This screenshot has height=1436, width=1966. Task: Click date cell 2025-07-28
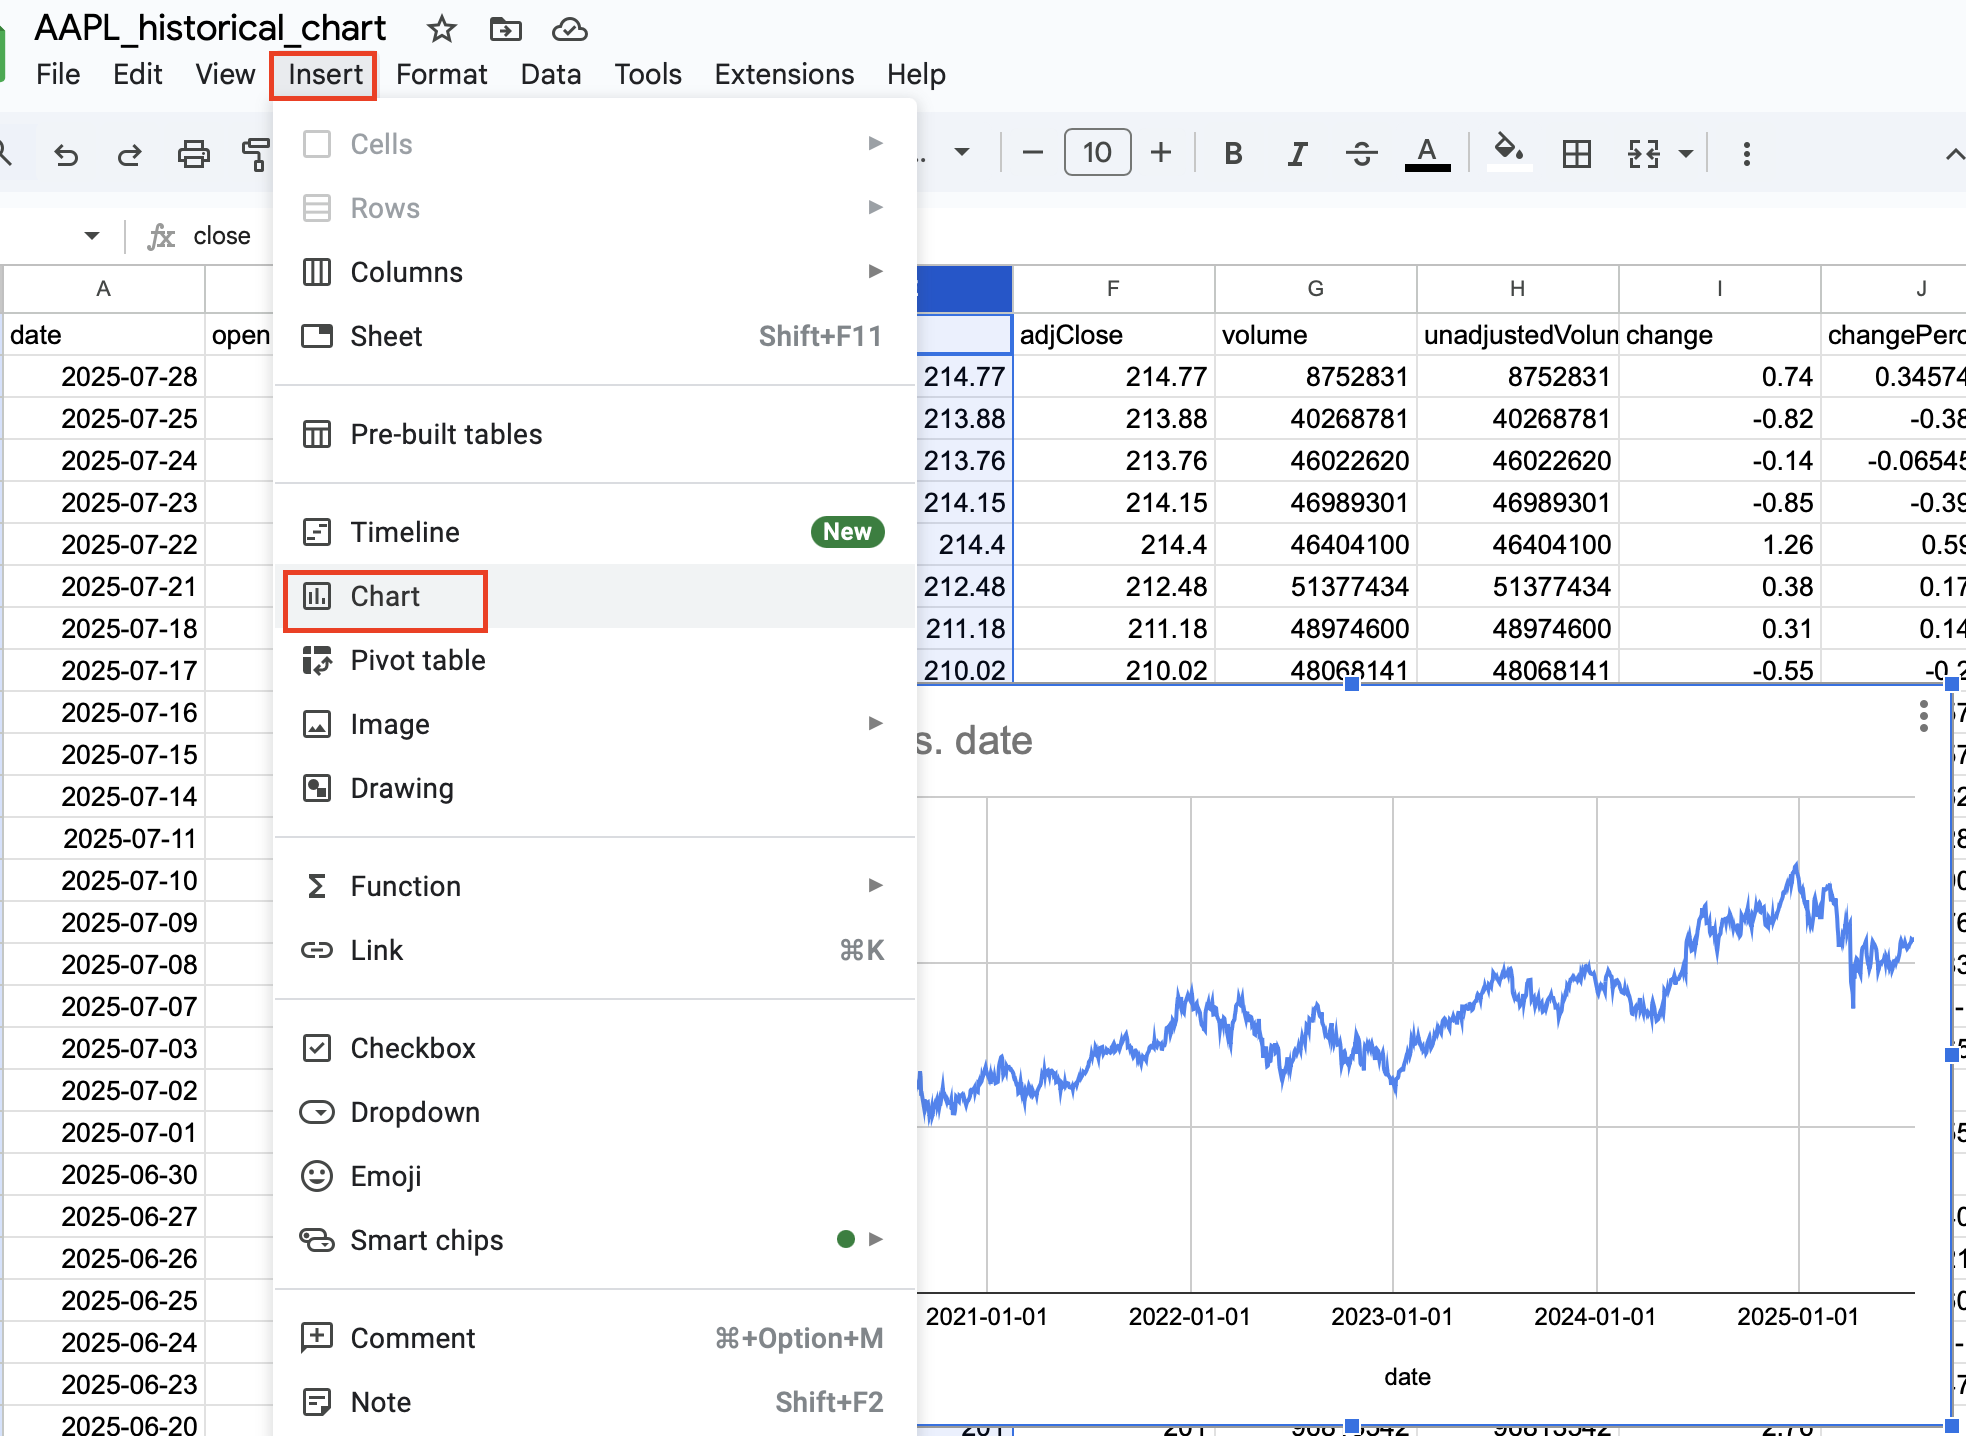pos(103,377)
